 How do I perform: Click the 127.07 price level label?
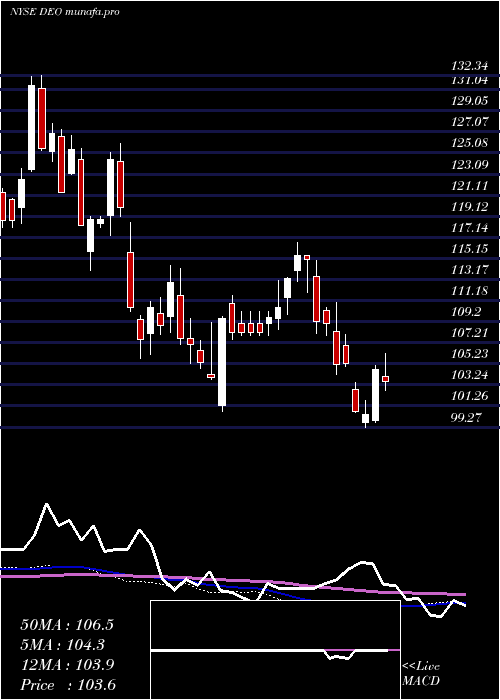(470, 122)
